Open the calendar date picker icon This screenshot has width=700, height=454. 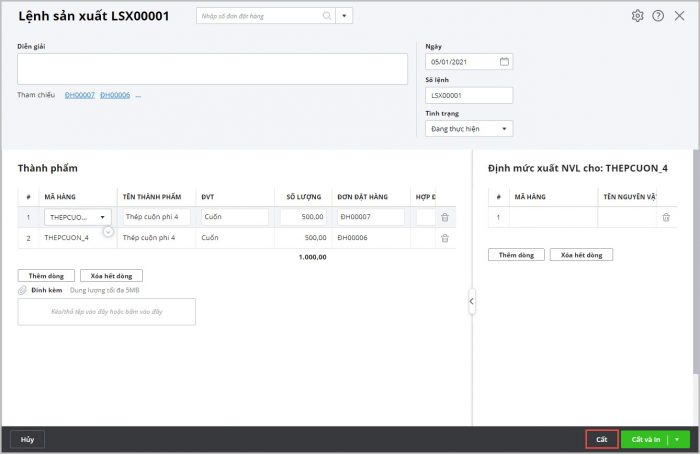pos(504,62)
